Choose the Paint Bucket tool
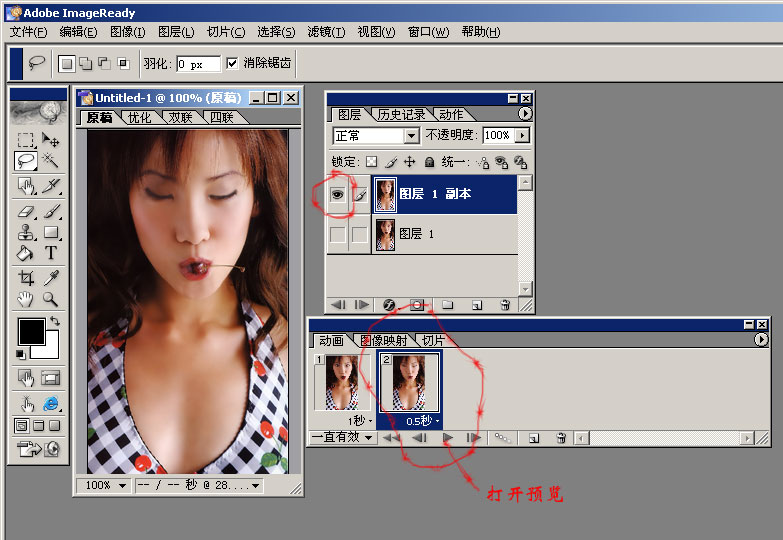The image size is (783, 540). pos(26,253)
